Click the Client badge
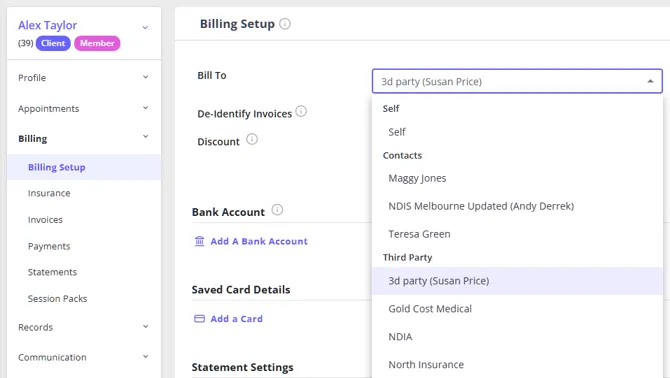 53,43
